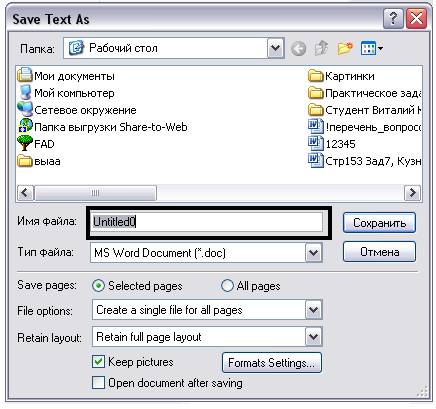Toggle the Keep pictures checkbox
This screenshot has height=409, width=436.
pyautogui.click(x=98, y=362)
